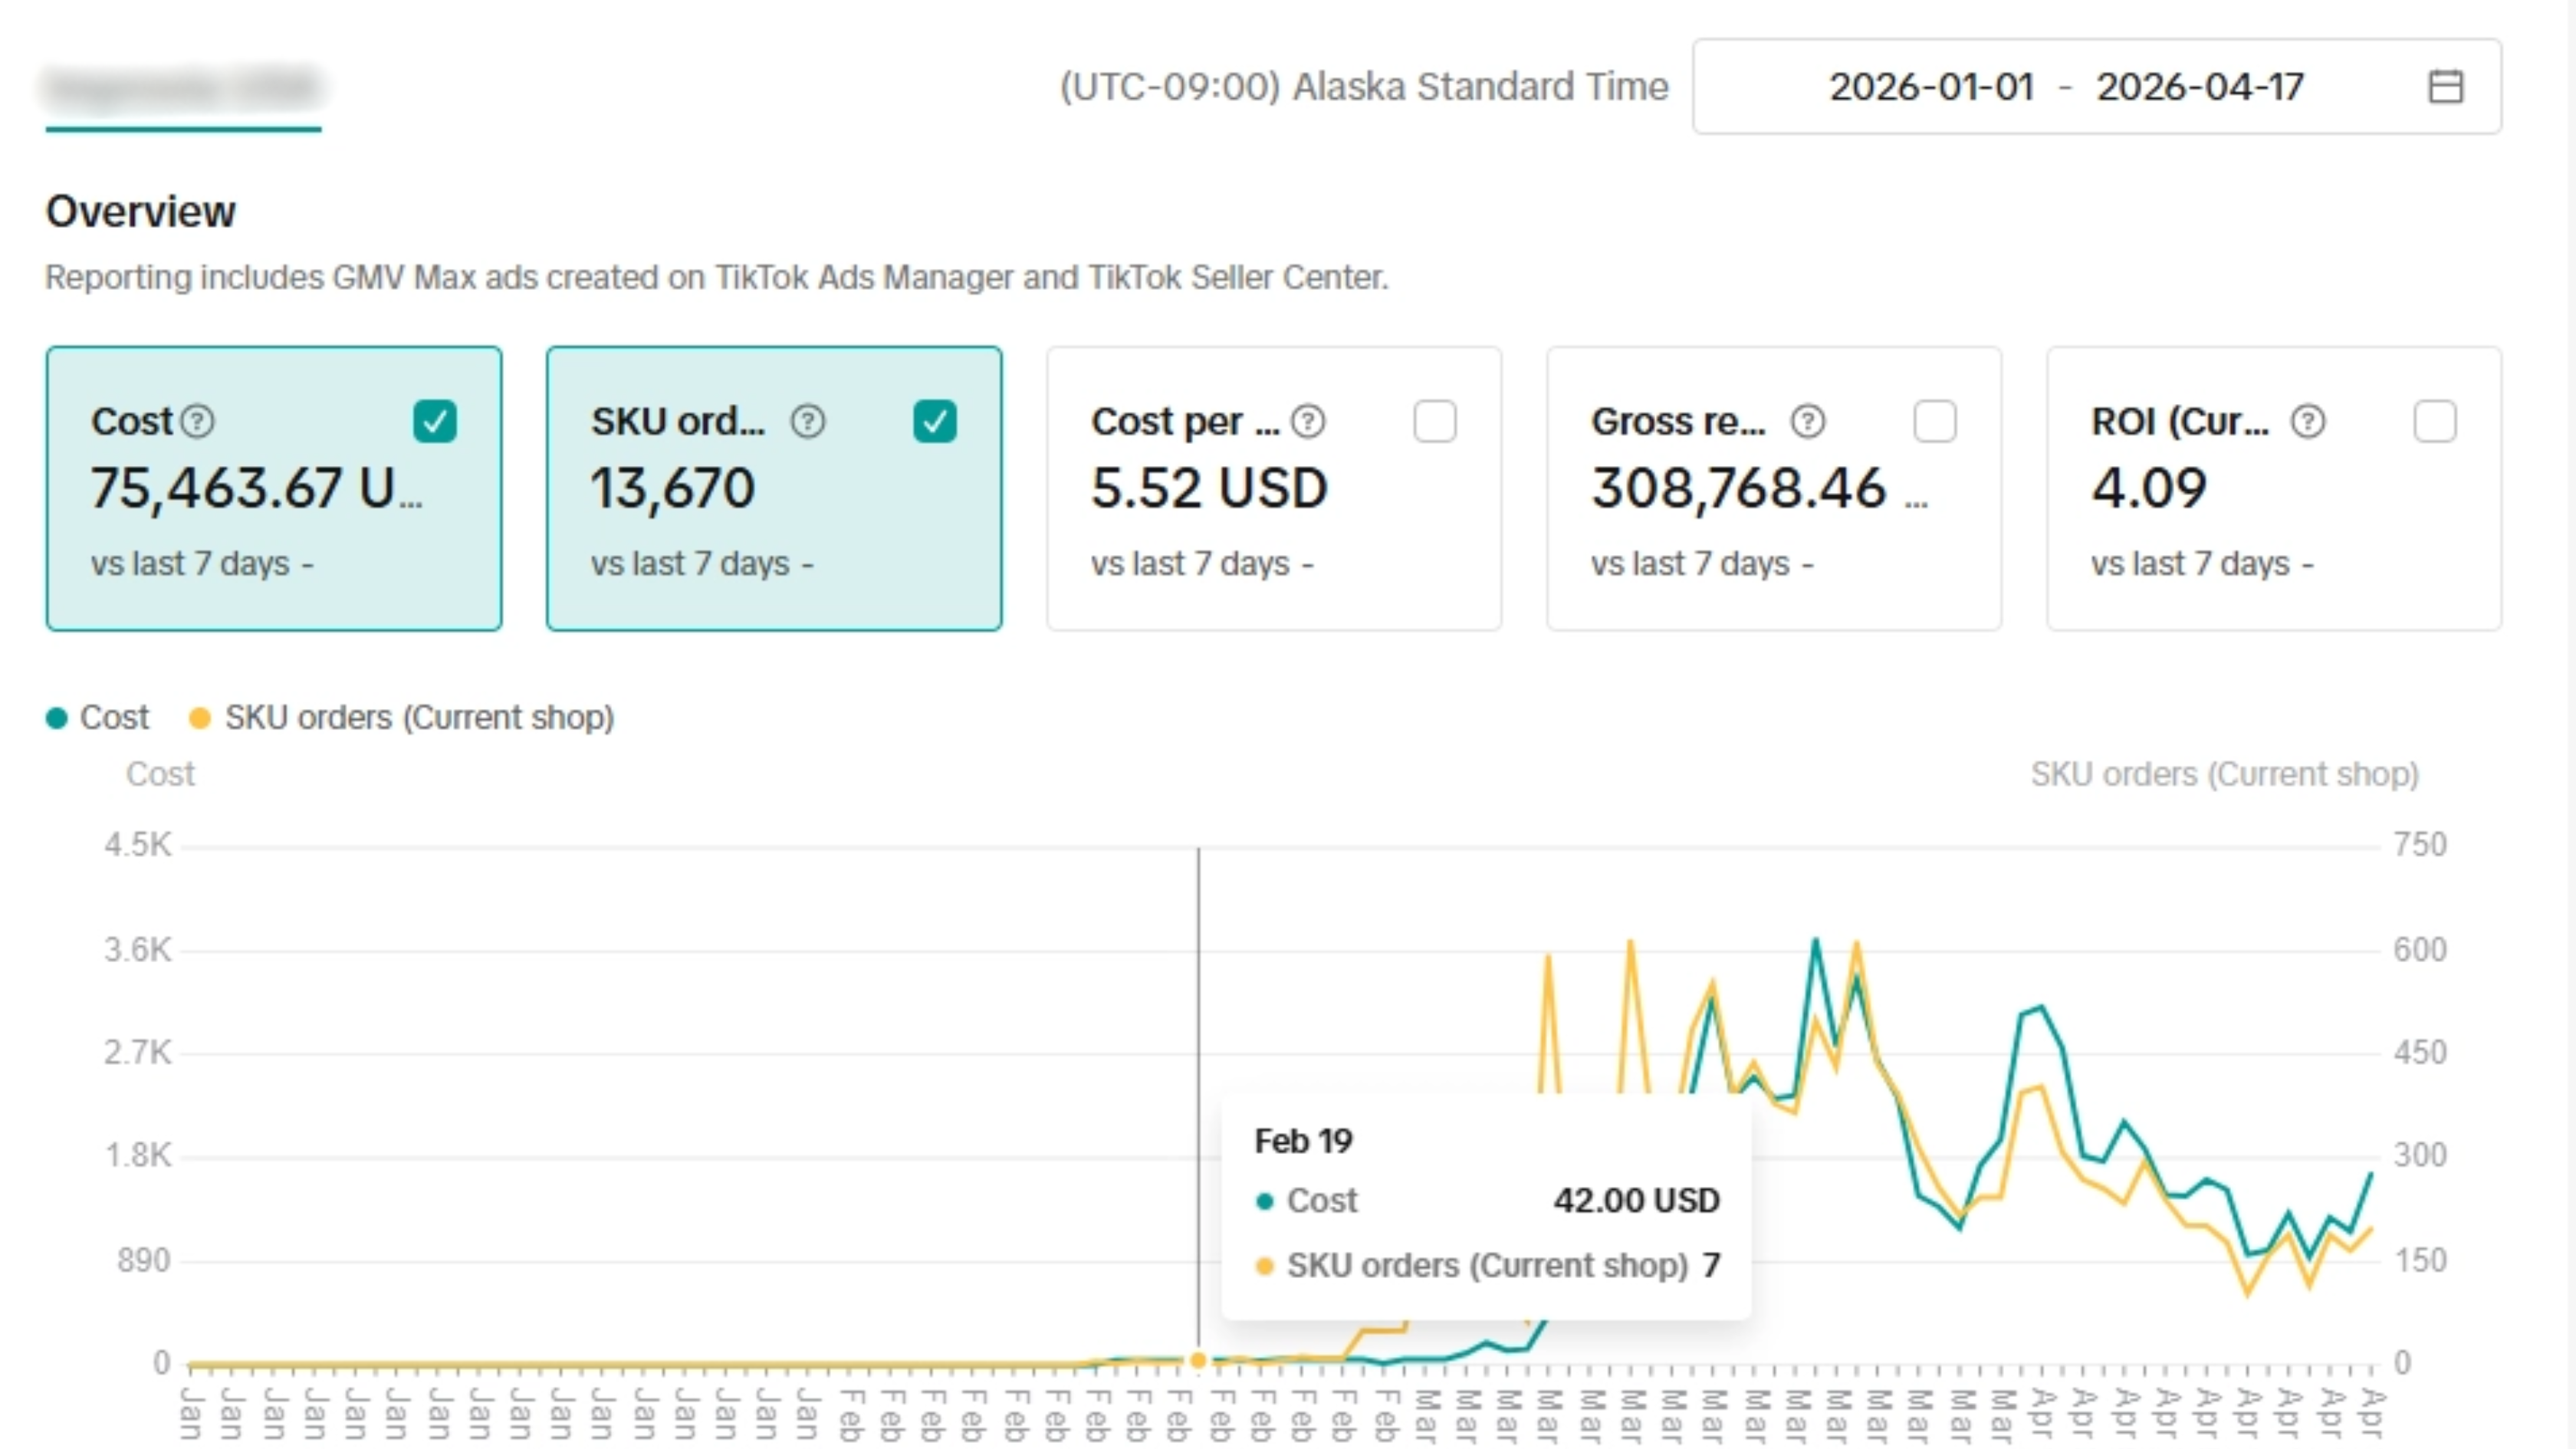
Task: Select the 75,463.67 cost value
Action: pos(257,488)
